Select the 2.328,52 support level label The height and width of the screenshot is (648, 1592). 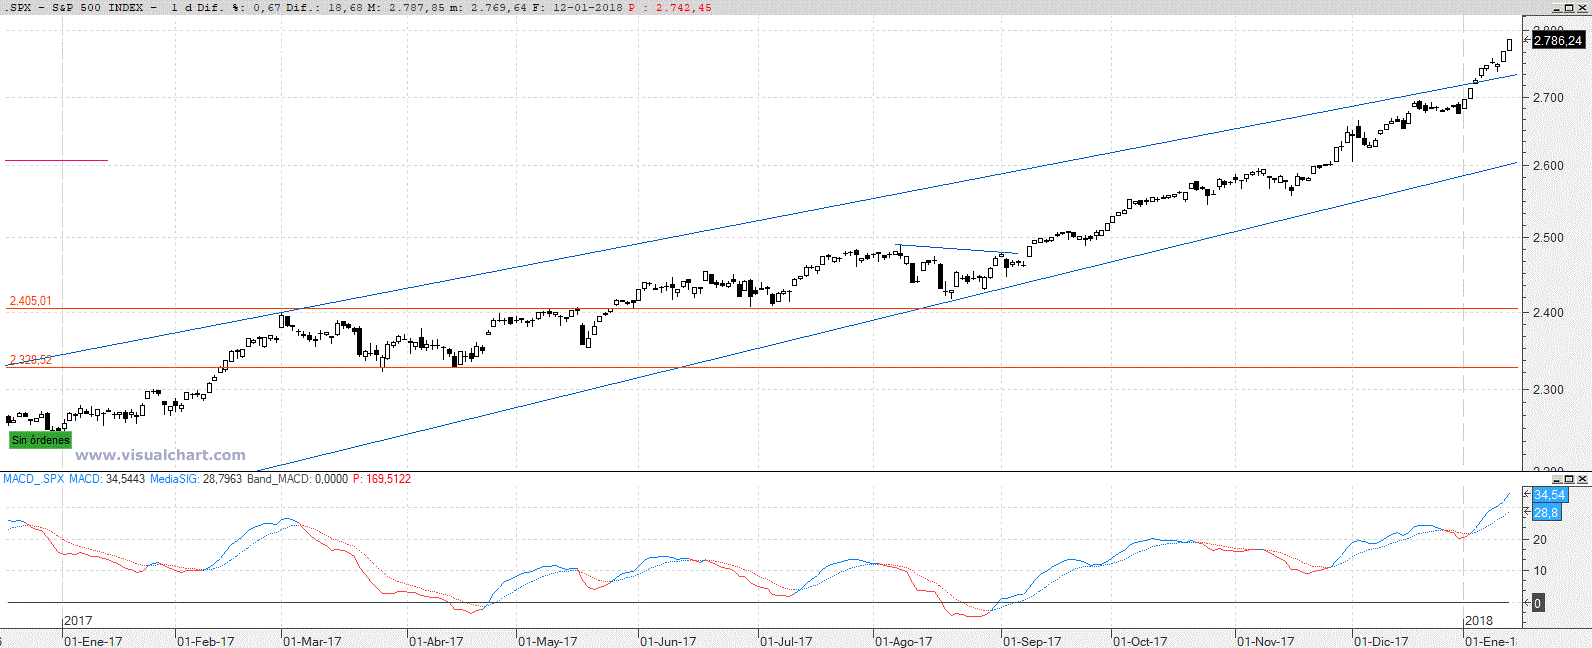[x=30, y=360]
